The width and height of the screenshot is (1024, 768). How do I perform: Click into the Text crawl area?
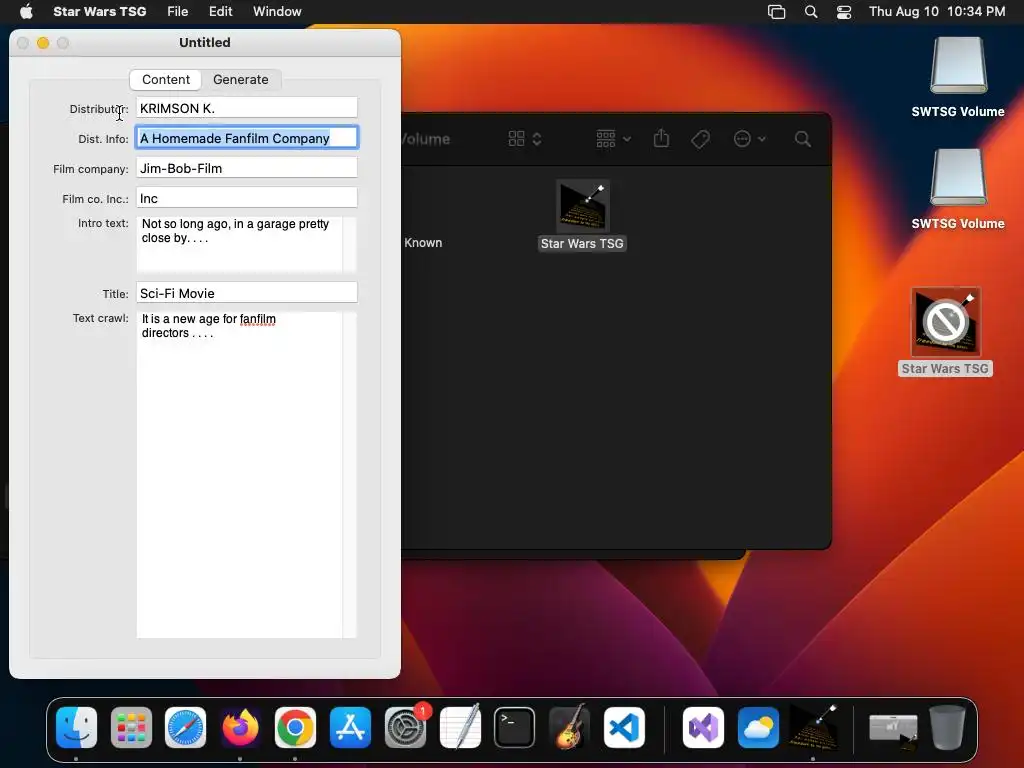(239, 475)
